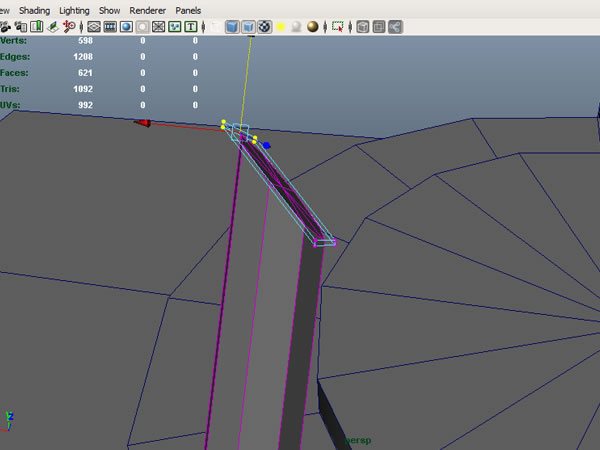The width and height of the screenshot is (600, 450).
Task: Turn on textured display checker icon
Action: point(265,27)
